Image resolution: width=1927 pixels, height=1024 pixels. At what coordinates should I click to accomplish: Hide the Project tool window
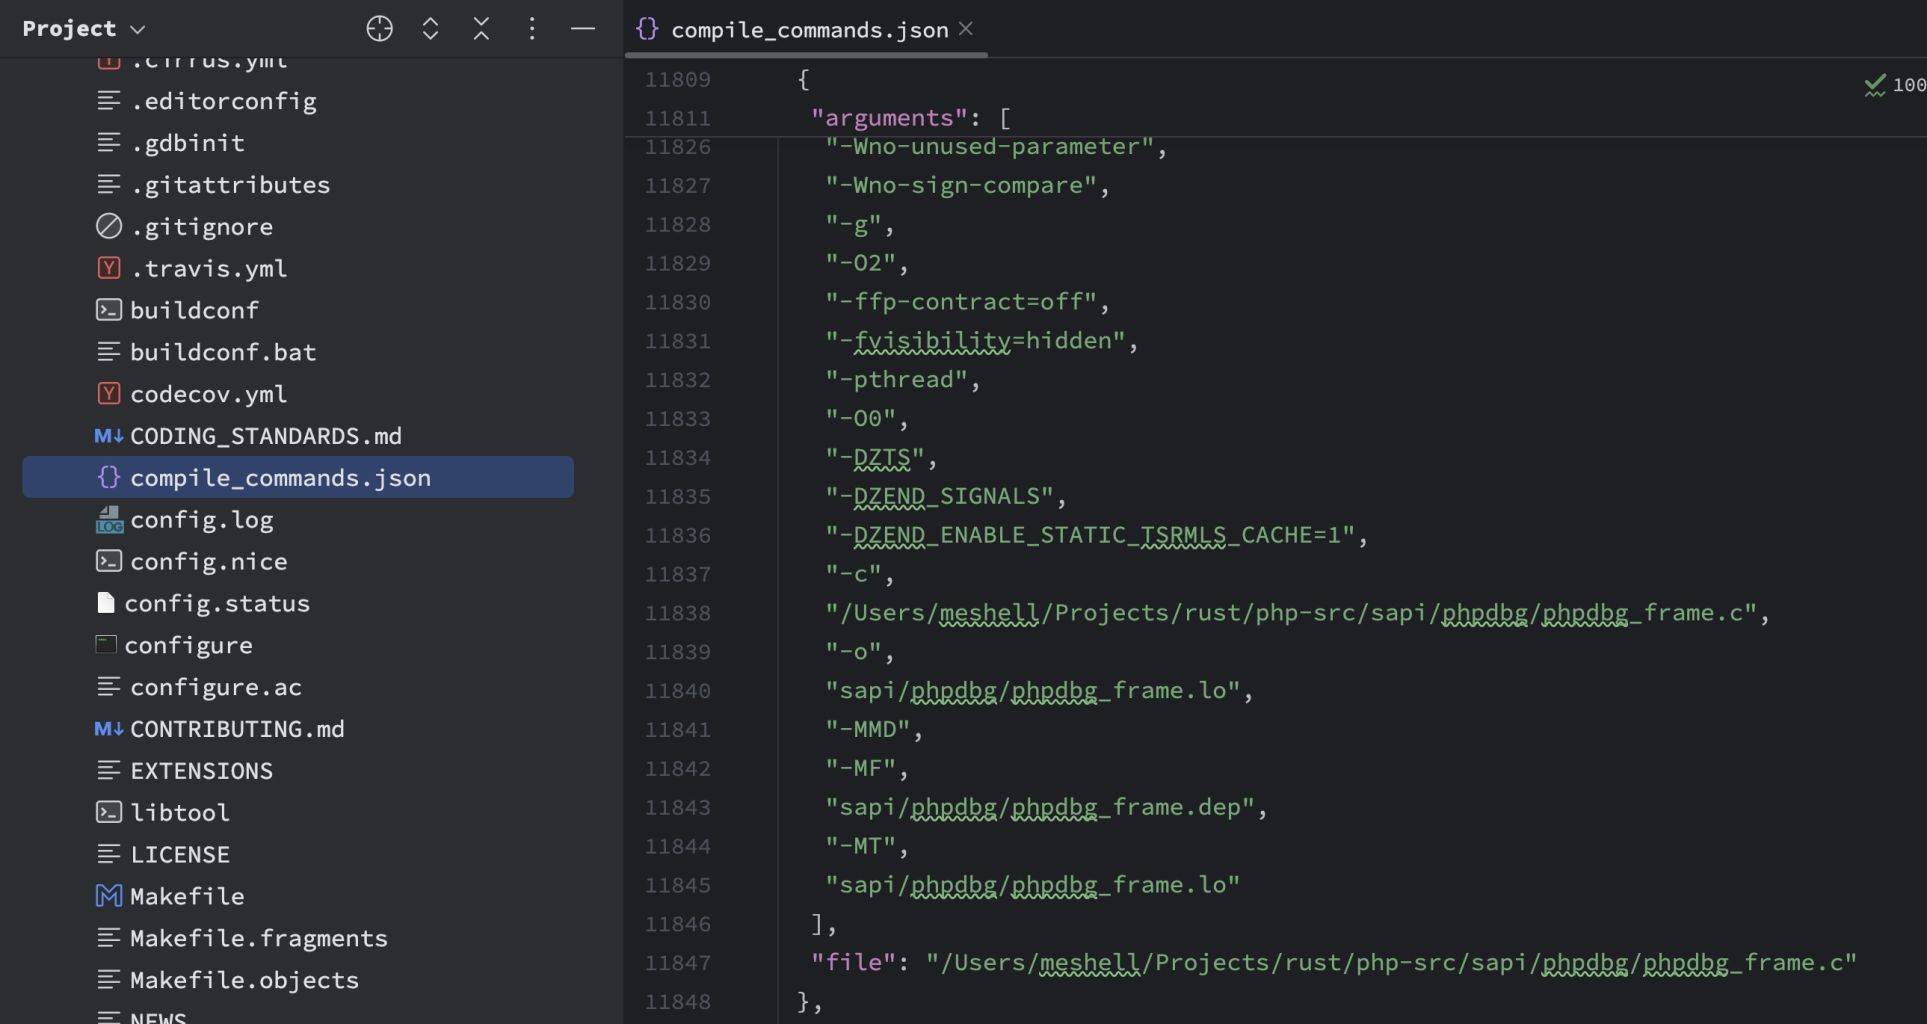(x=583, y=29)
